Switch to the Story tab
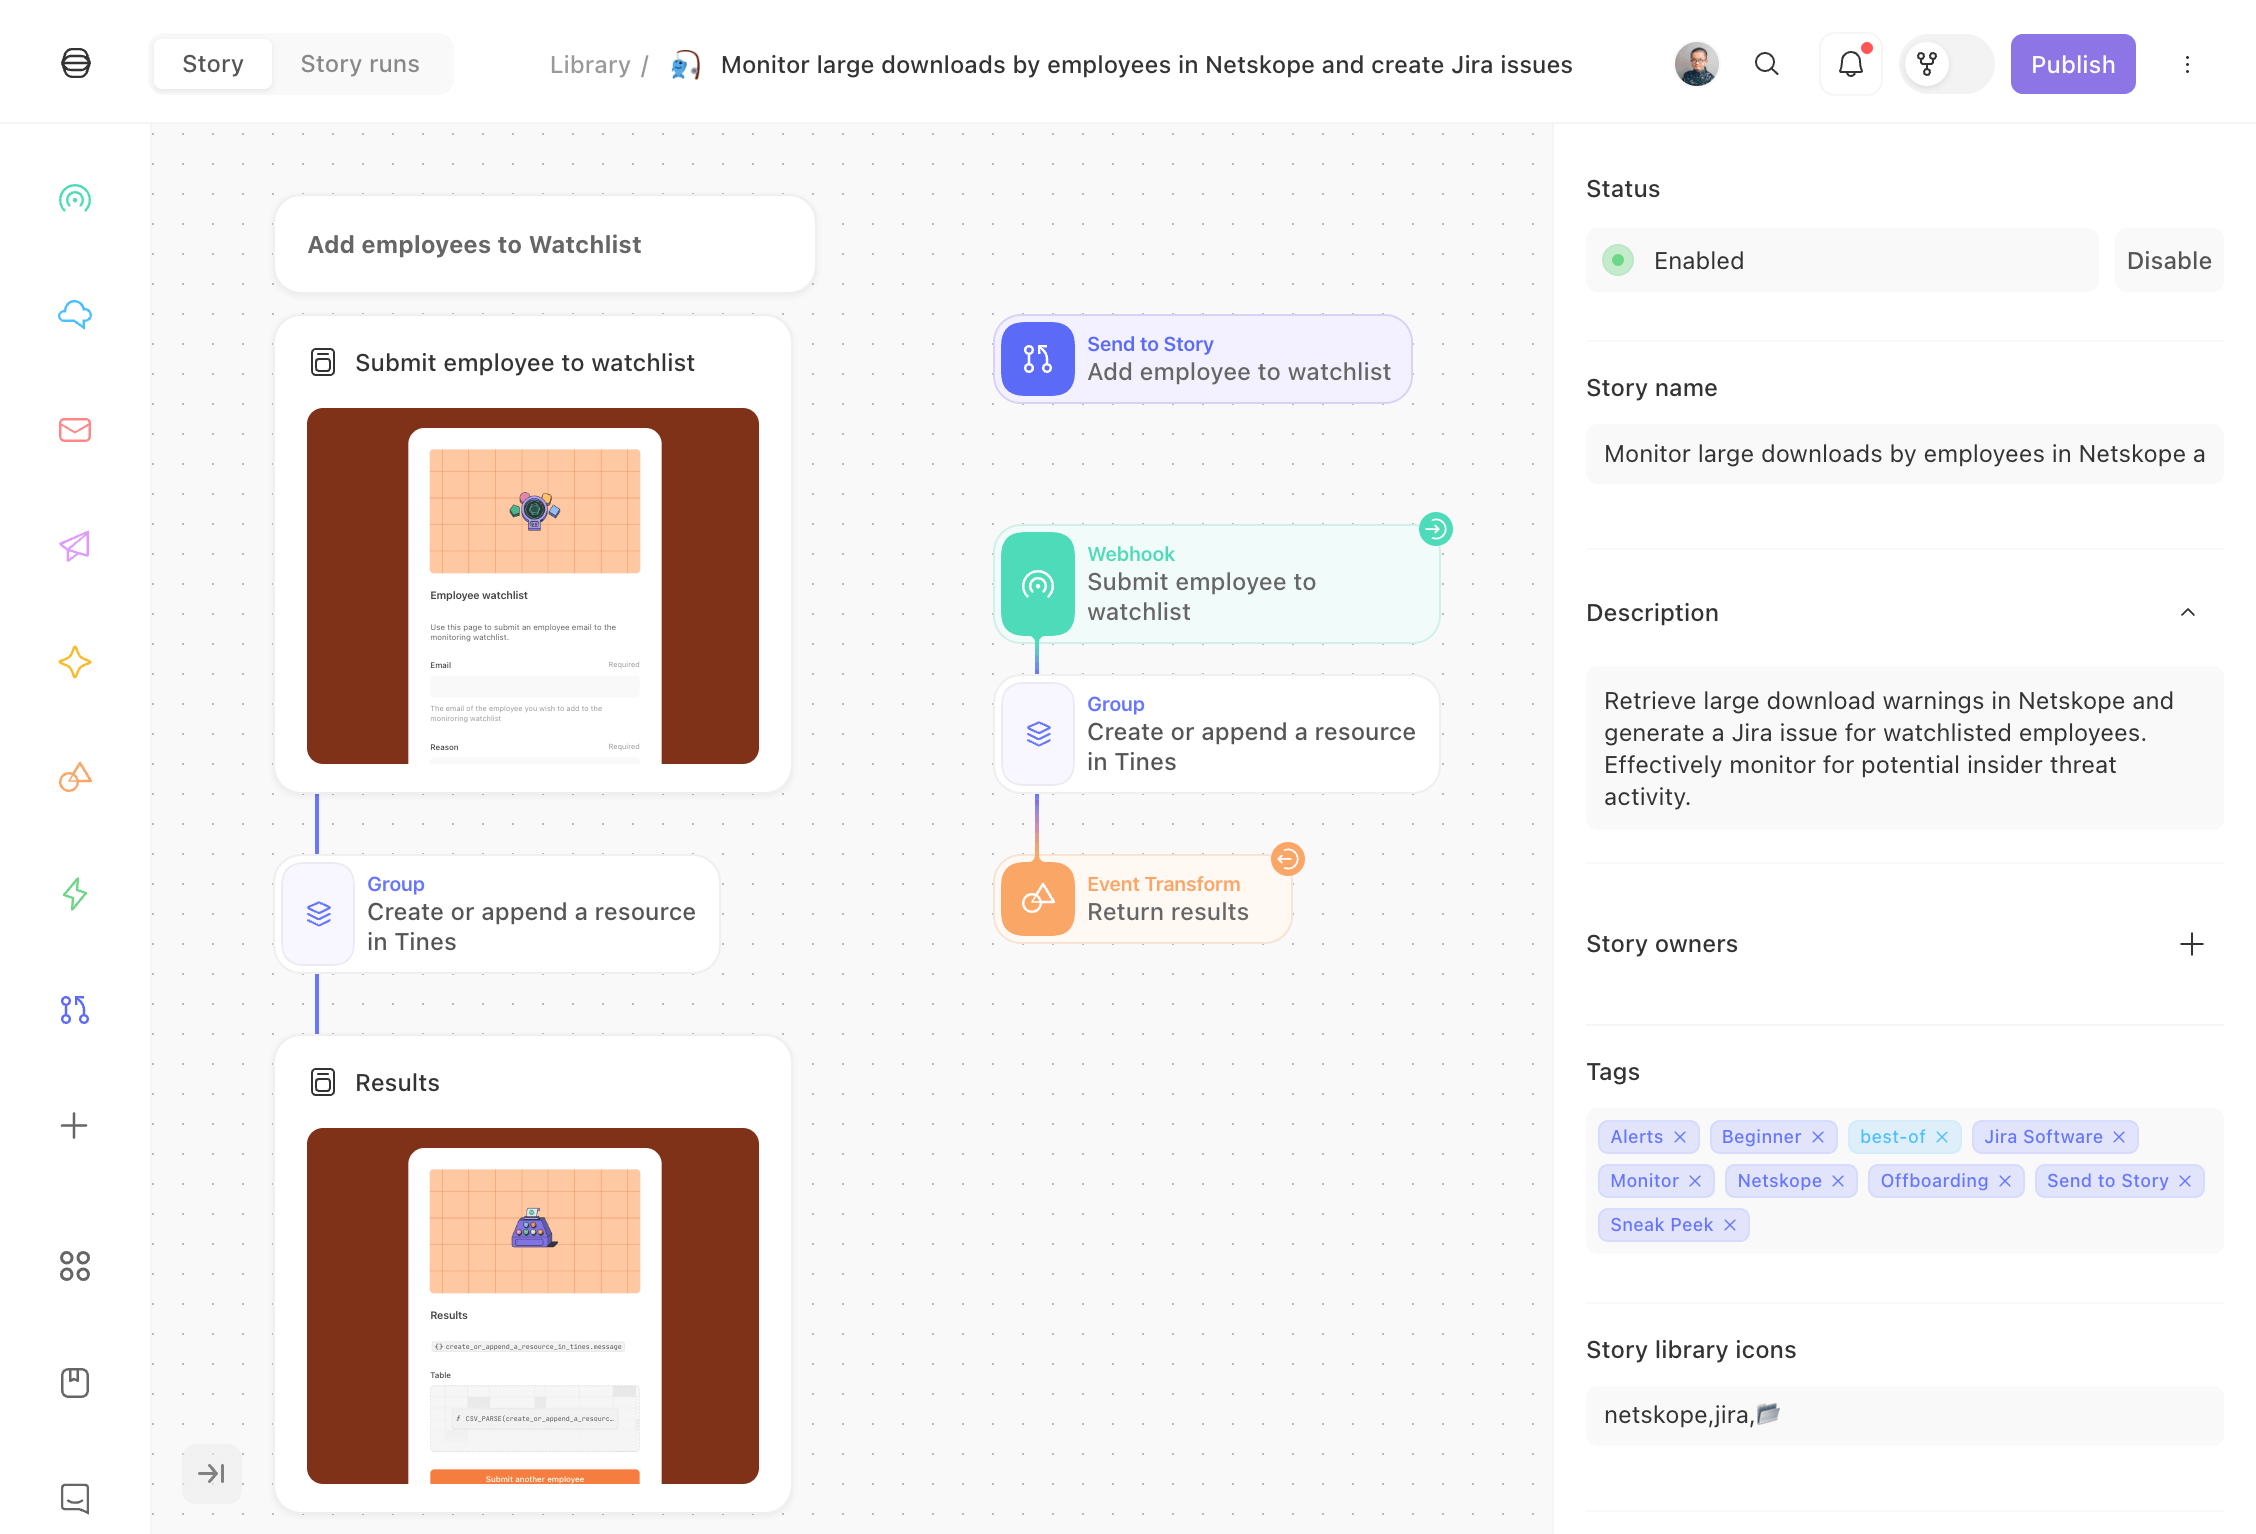Image resolution: width=2256 pixels, height=1534 pixels. 213,64
